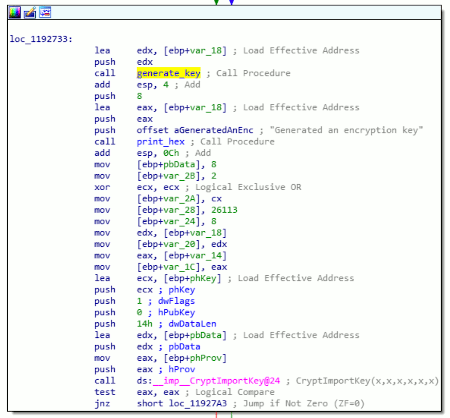The image size is (450, 418).
Task: Click the graph node title bar
Action: point(224,13)
